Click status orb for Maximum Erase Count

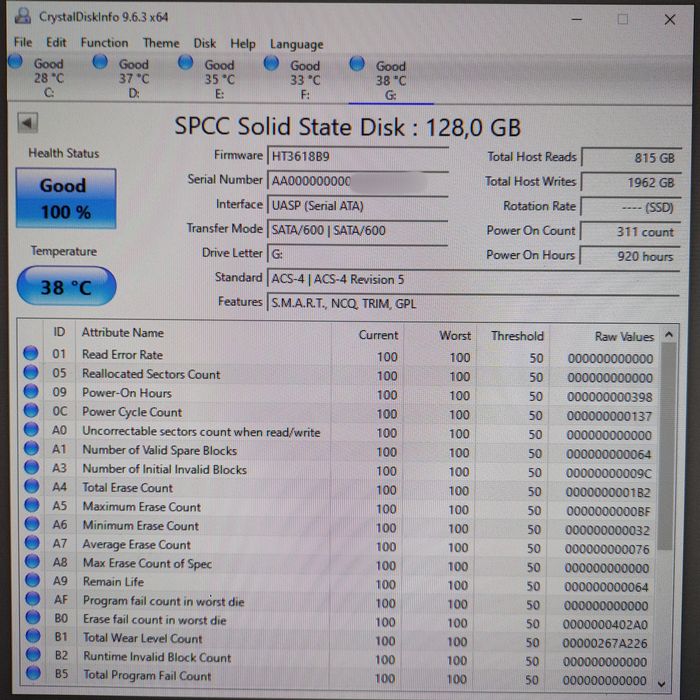click(32, 505)
